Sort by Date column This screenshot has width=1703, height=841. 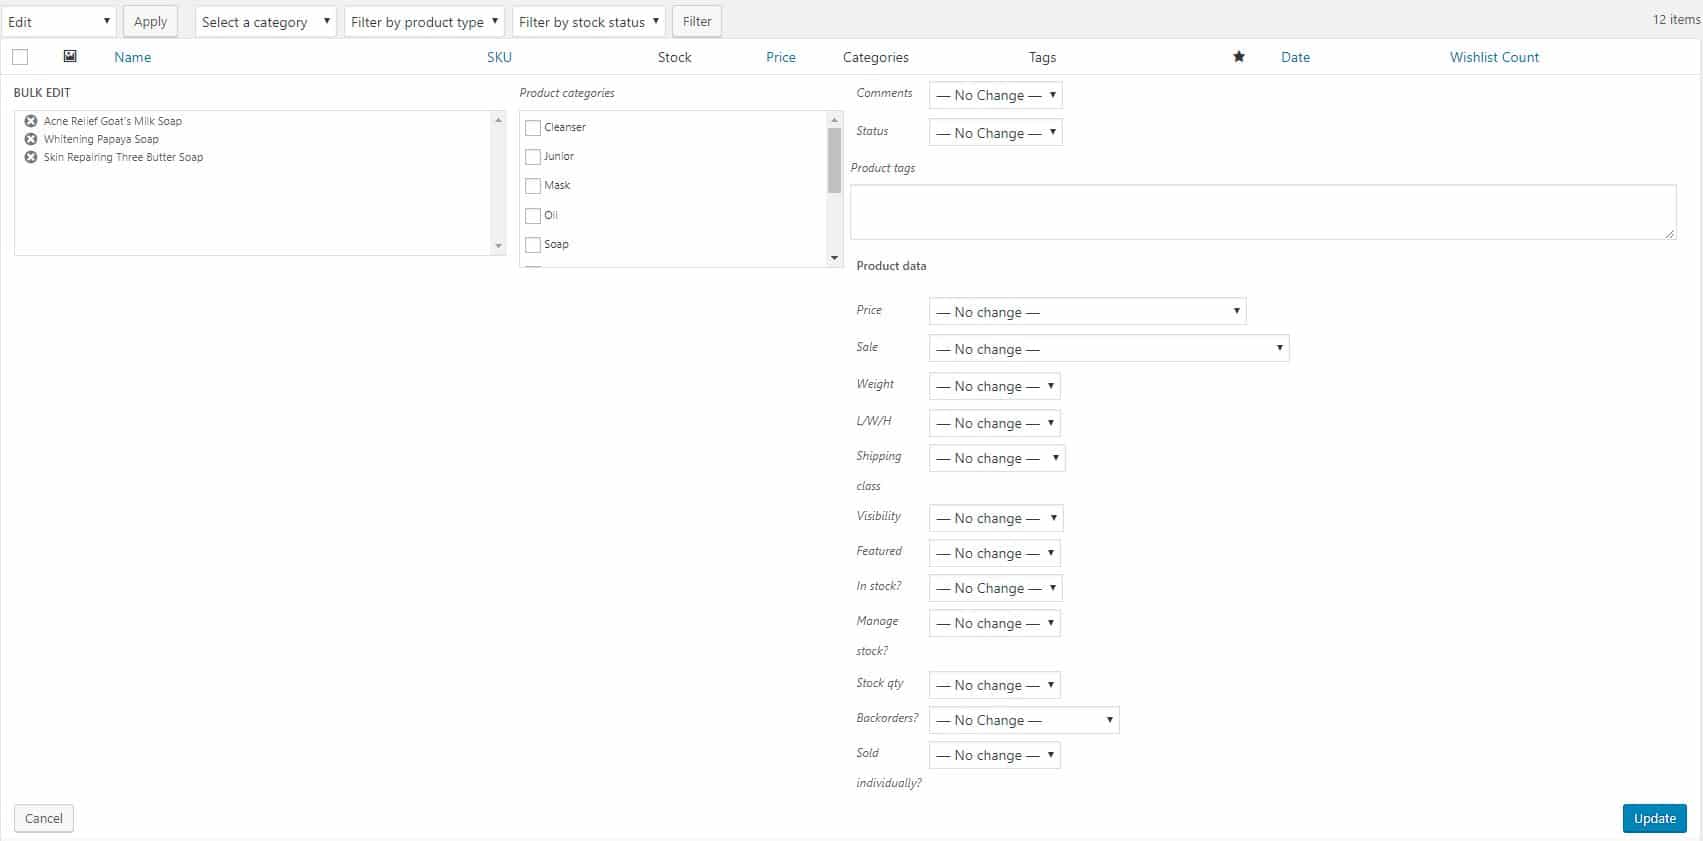point(1295,57)
